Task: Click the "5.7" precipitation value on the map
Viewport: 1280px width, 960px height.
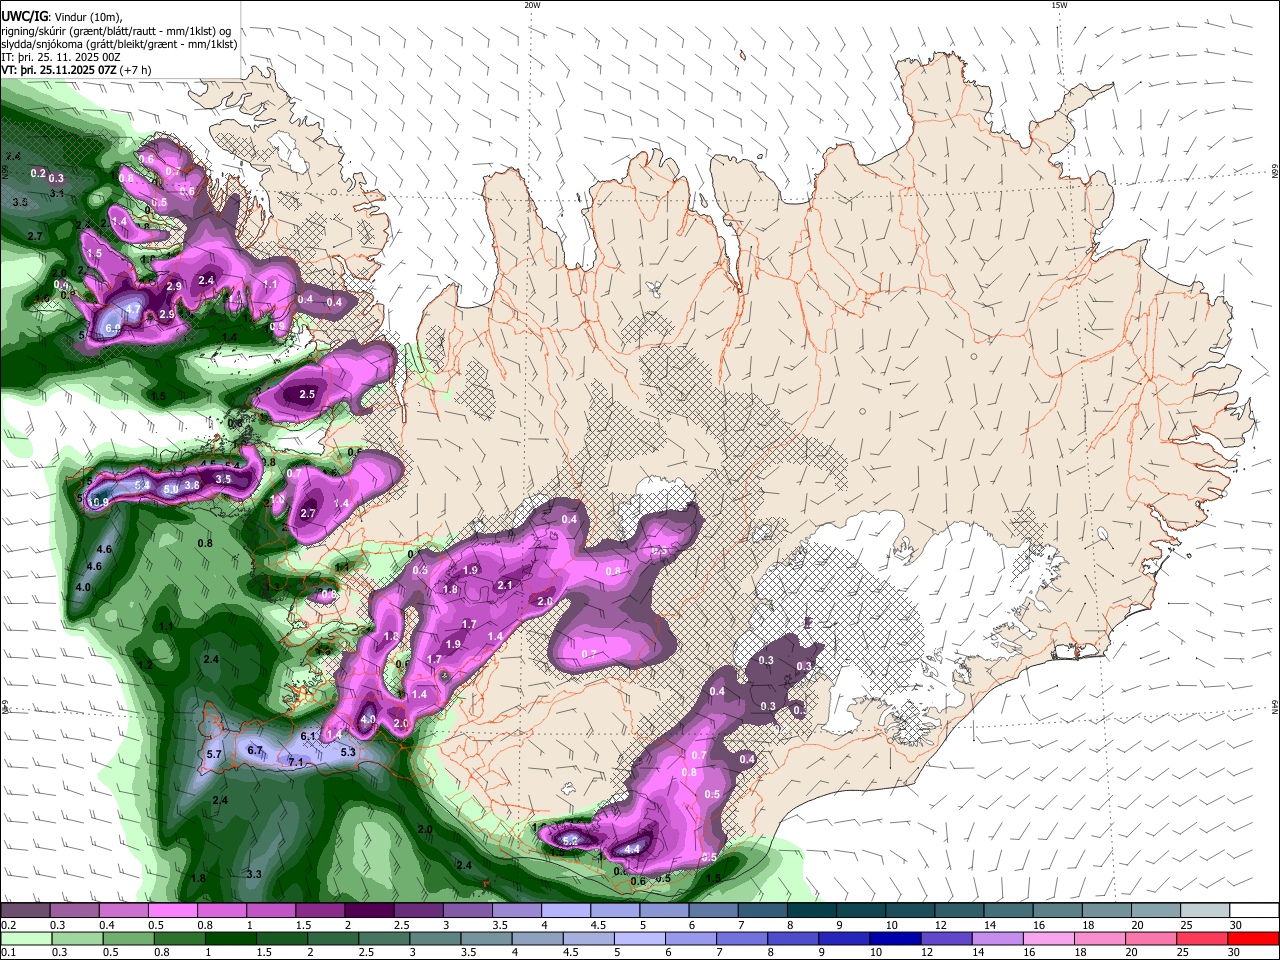Action: coord(213,754)
